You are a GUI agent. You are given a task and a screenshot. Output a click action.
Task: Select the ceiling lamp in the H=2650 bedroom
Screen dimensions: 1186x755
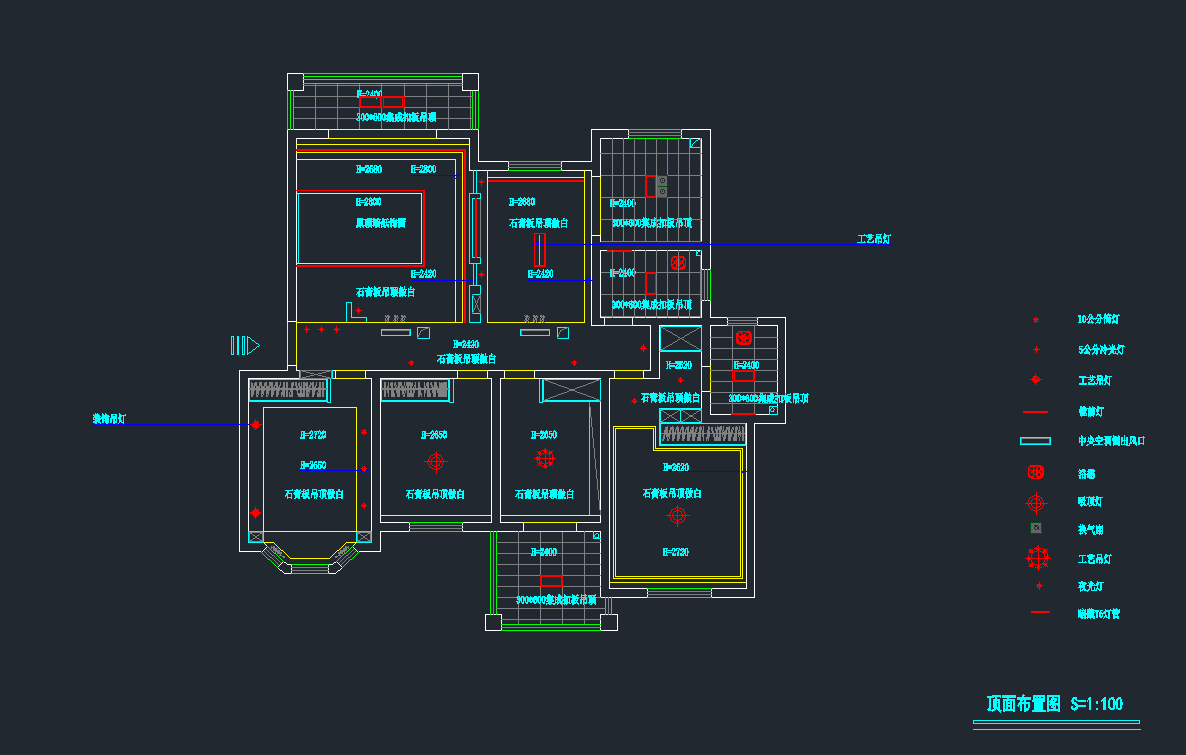click(435, 461)
